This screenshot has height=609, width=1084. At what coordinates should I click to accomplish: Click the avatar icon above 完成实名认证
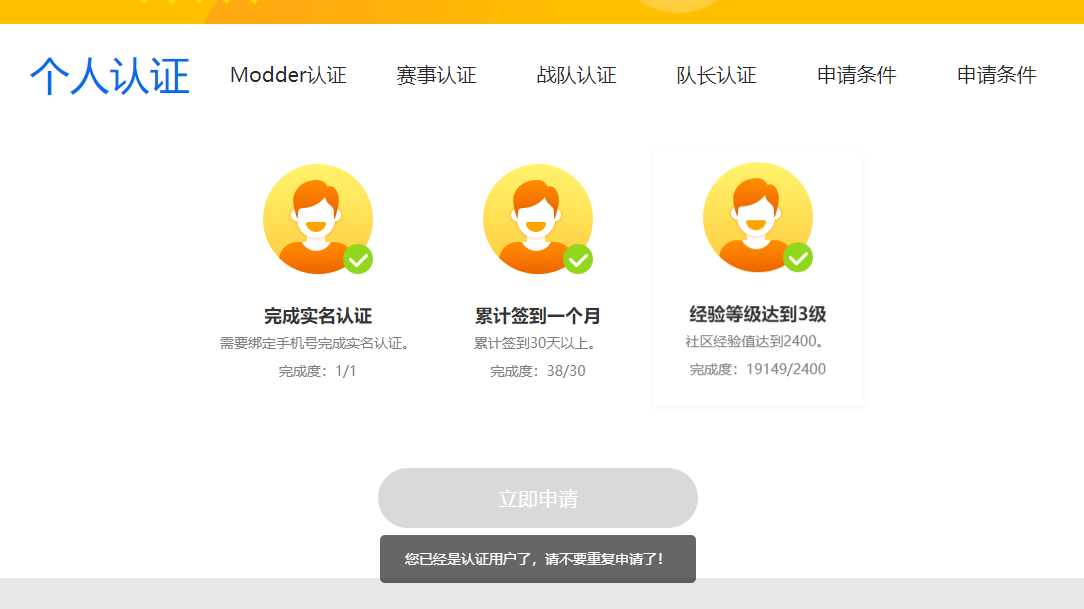tap(317, 219)
